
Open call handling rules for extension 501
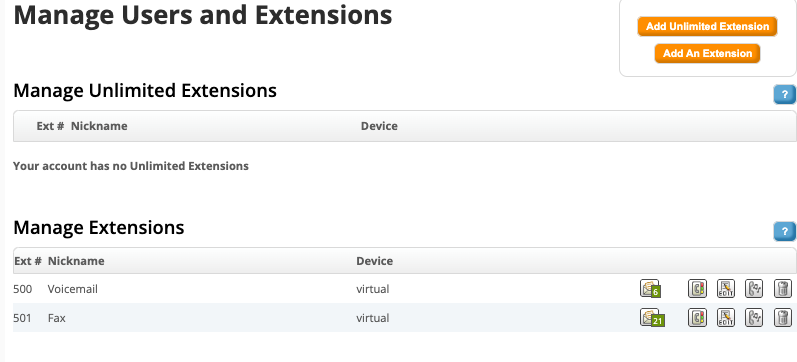click(697, 318)
